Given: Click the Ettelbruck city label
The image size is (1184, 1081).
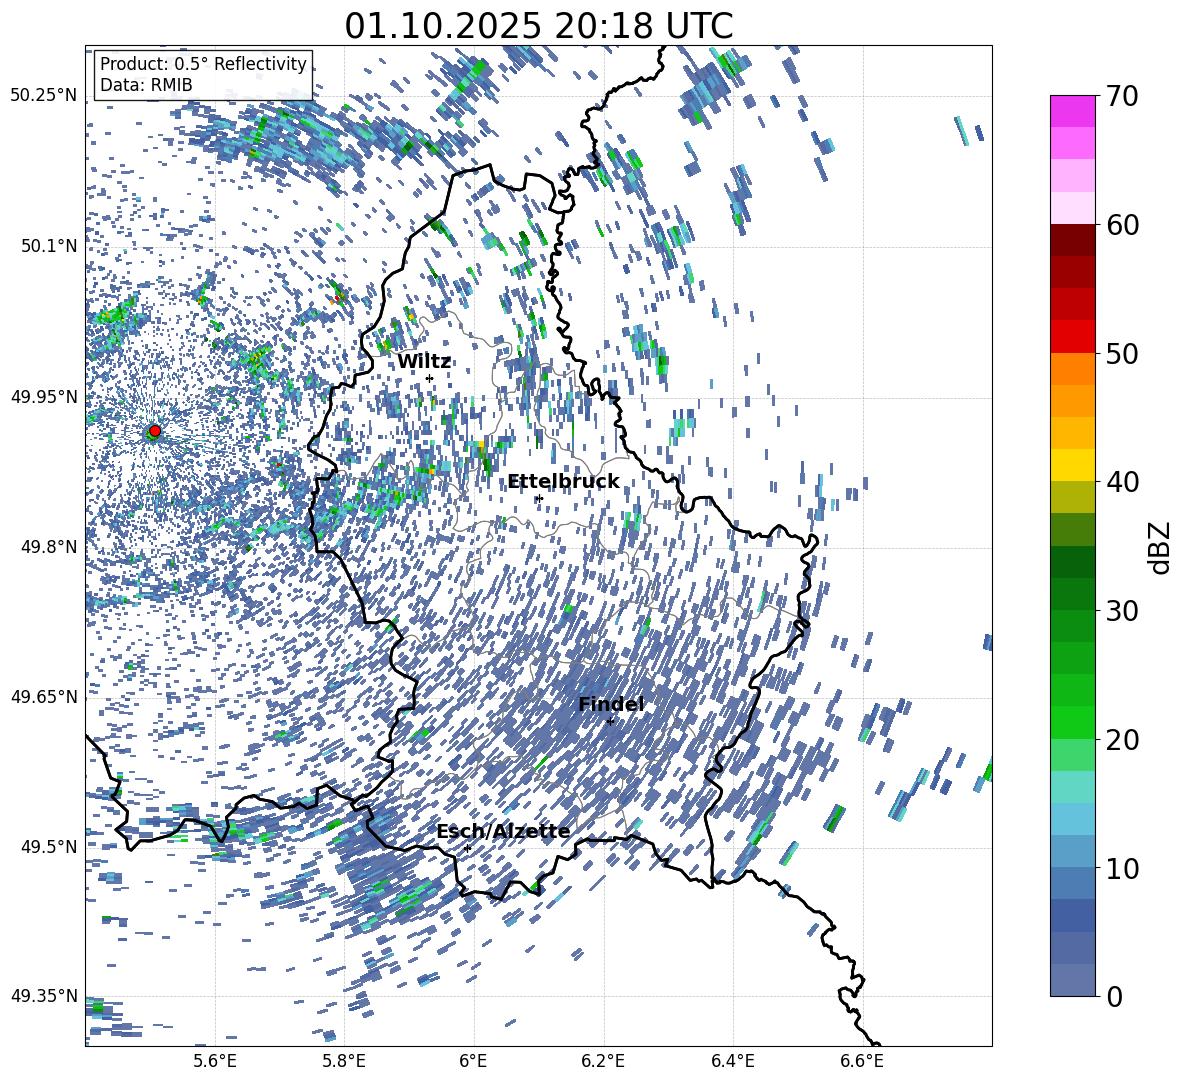Looking at the screenshot, I should point(563,482).
